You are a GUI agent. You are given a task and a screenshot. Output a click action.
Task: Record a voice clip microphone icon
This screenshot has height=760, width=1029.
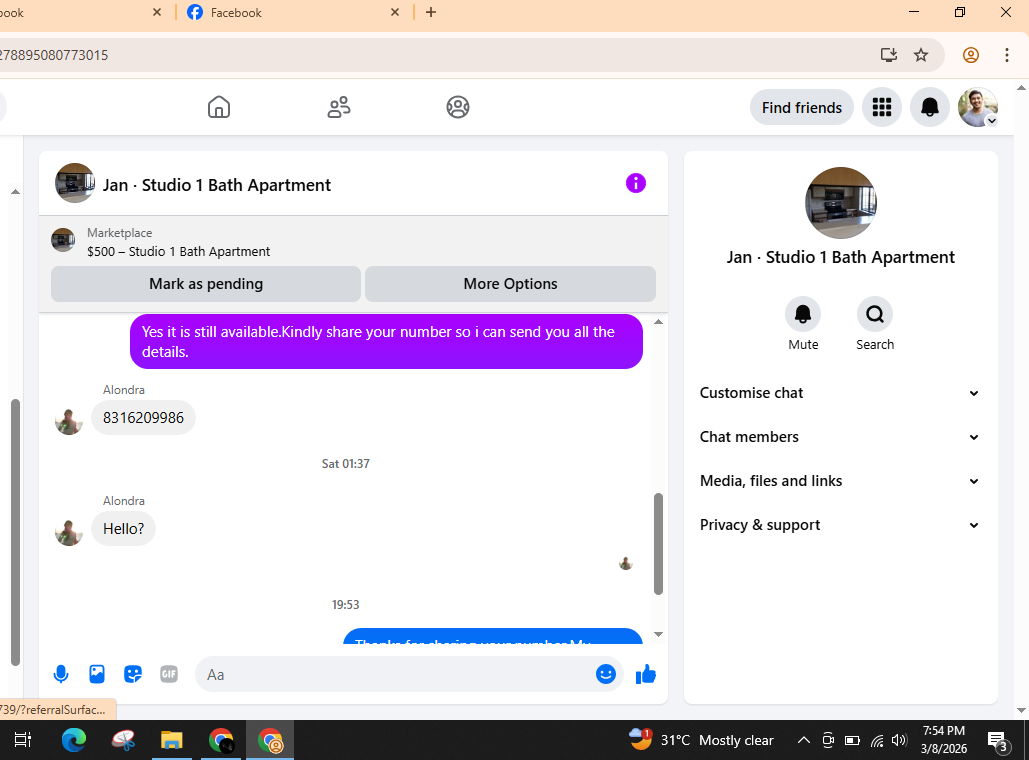61,674
